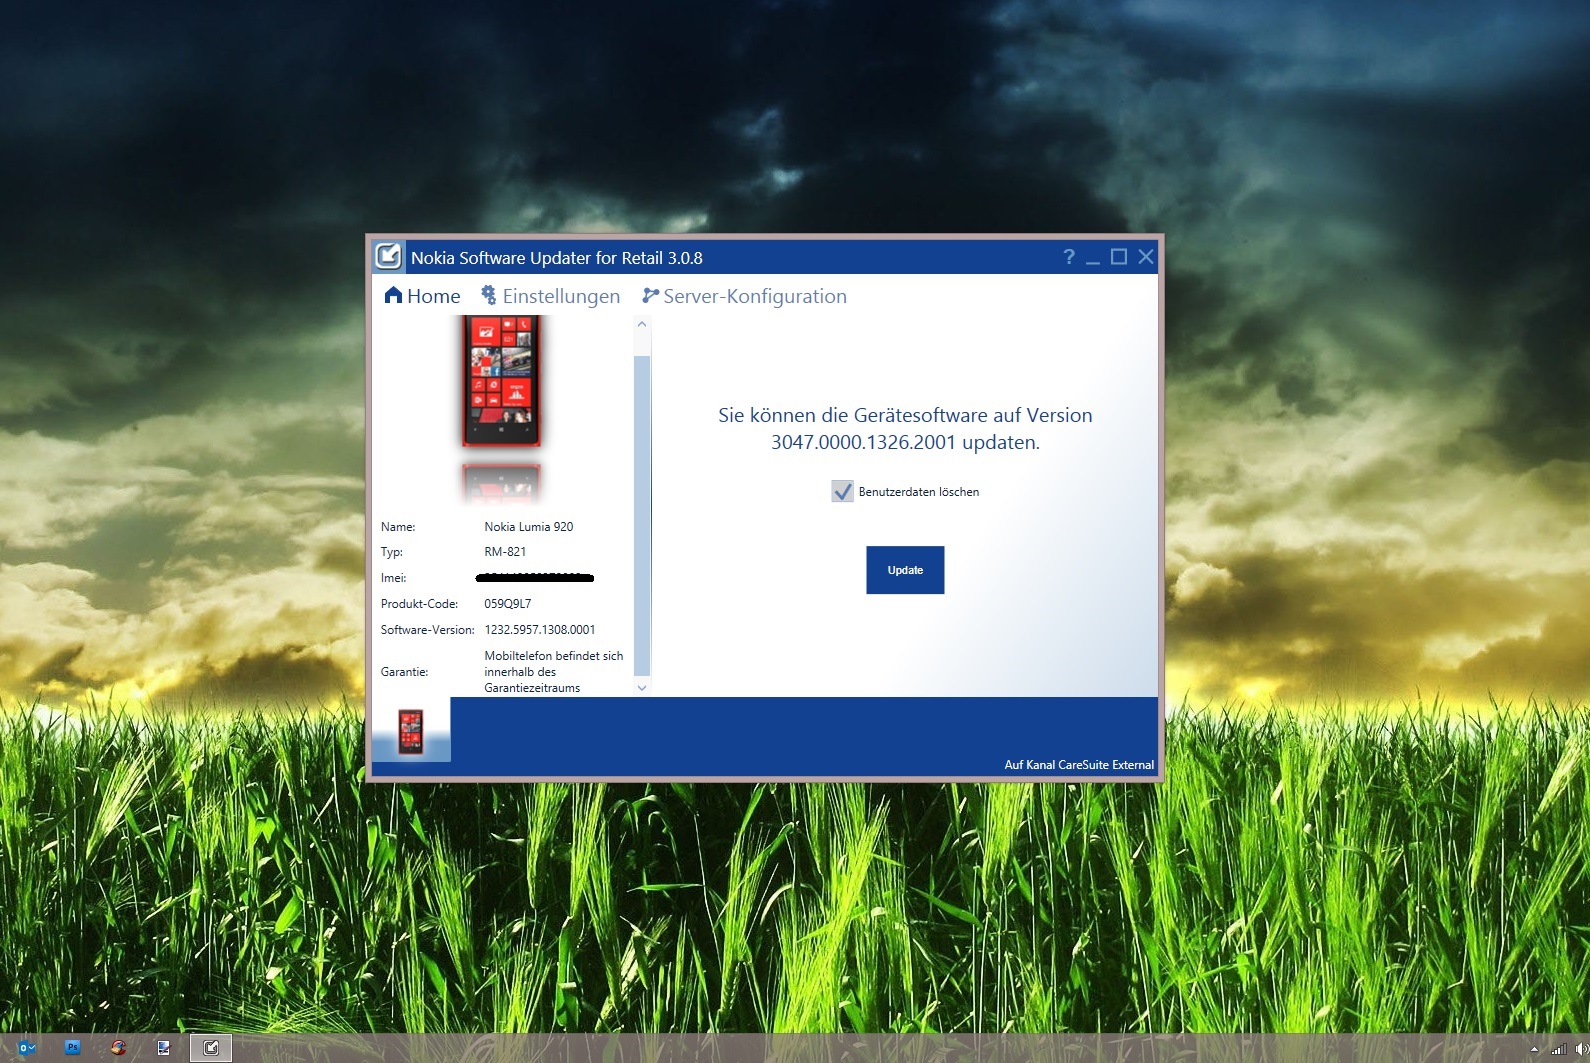The image size is (1590, 1063).
Task: Click the Home house icon
Action: (393, 295)
